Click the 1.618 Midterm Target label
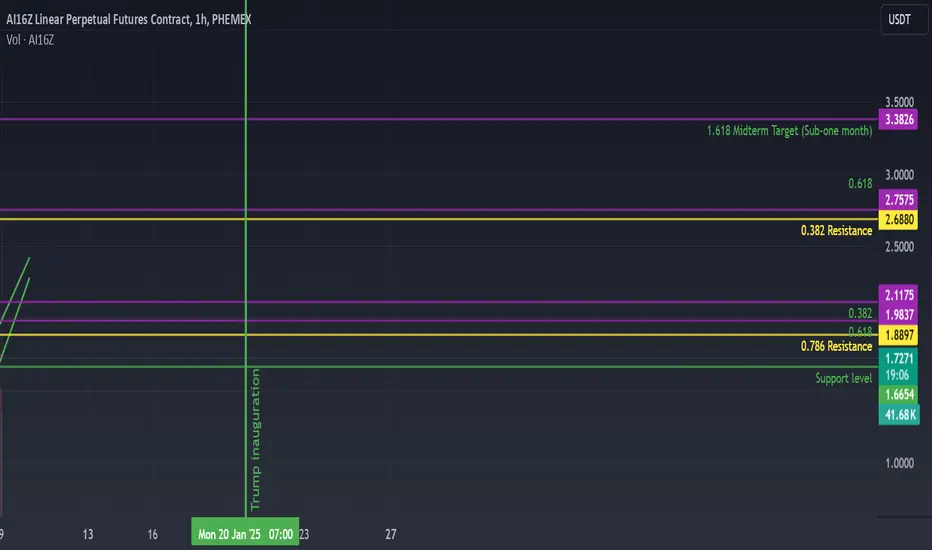 tap(789, 131)
